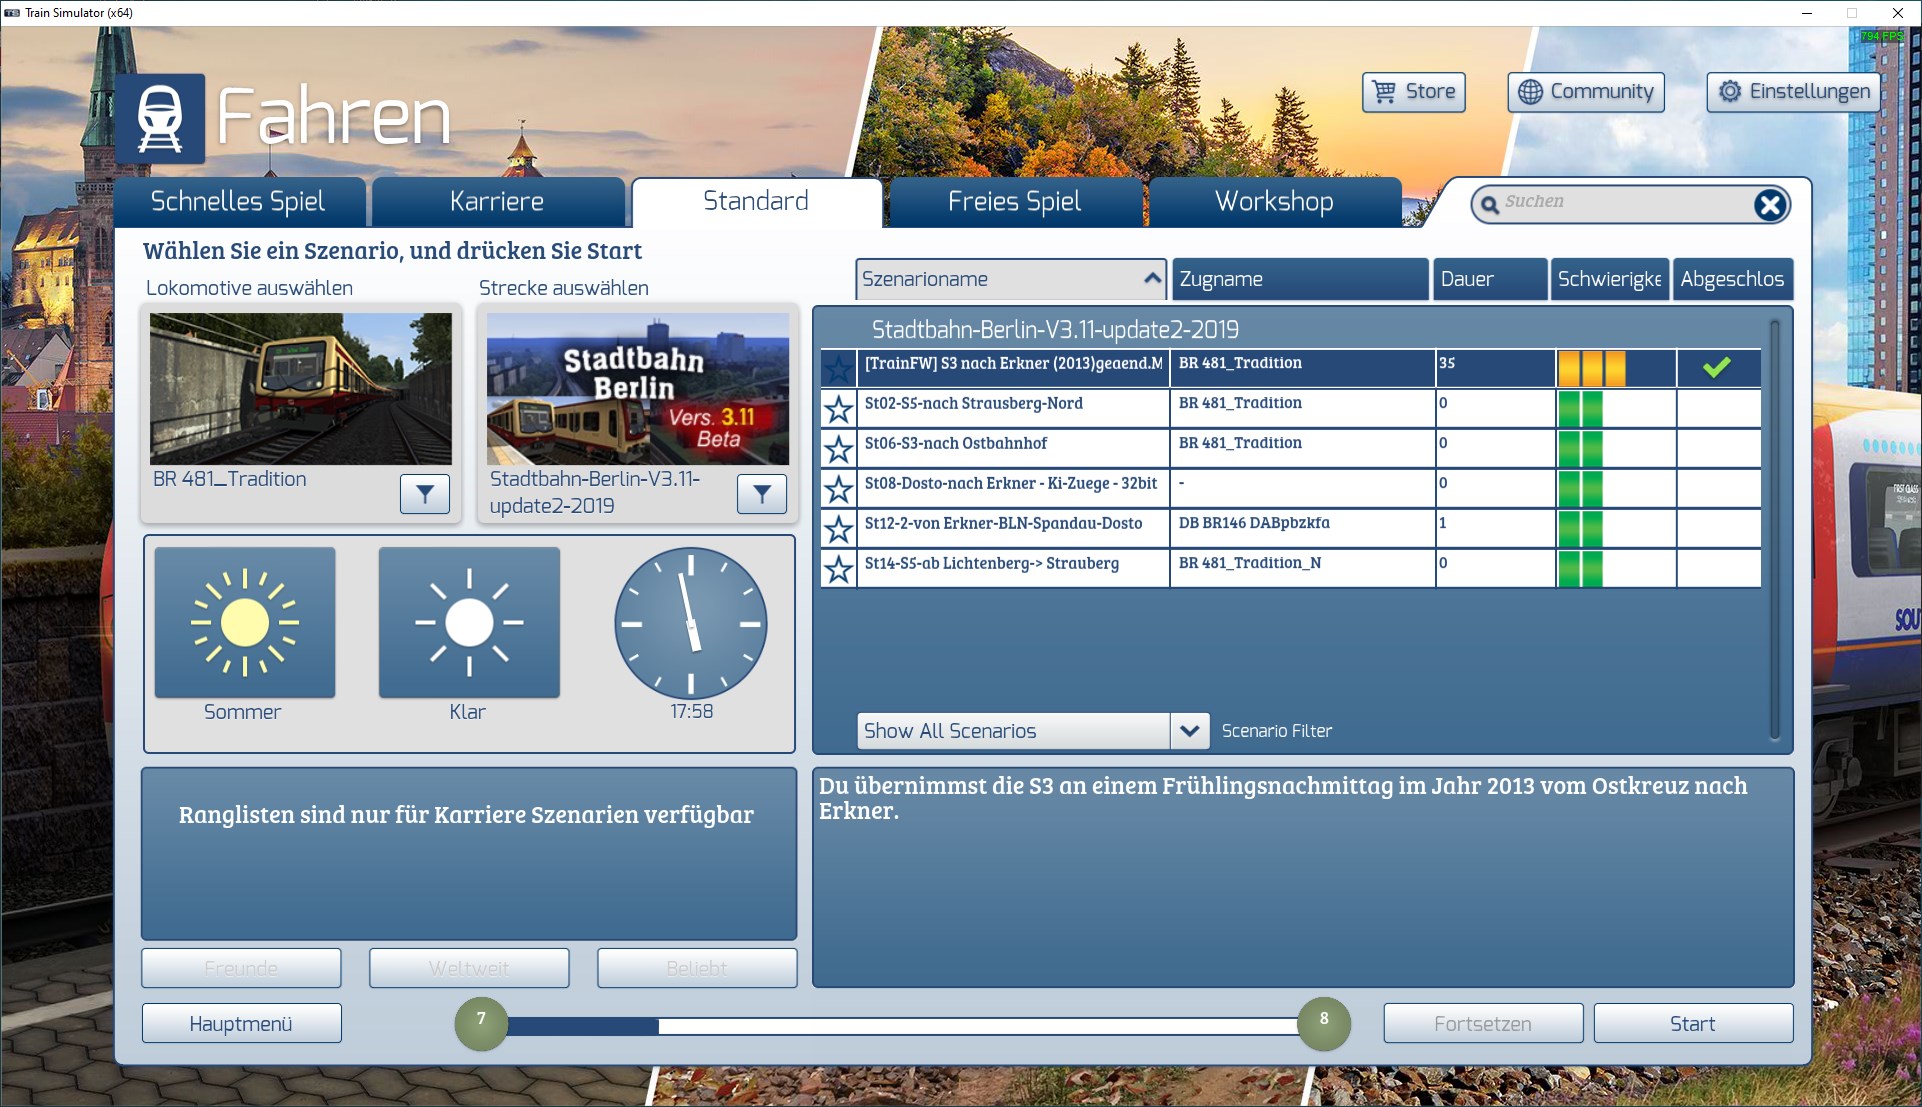Open the route filter funnel icon
The width and height of the screenshot is (1922, 1107).
762,493
